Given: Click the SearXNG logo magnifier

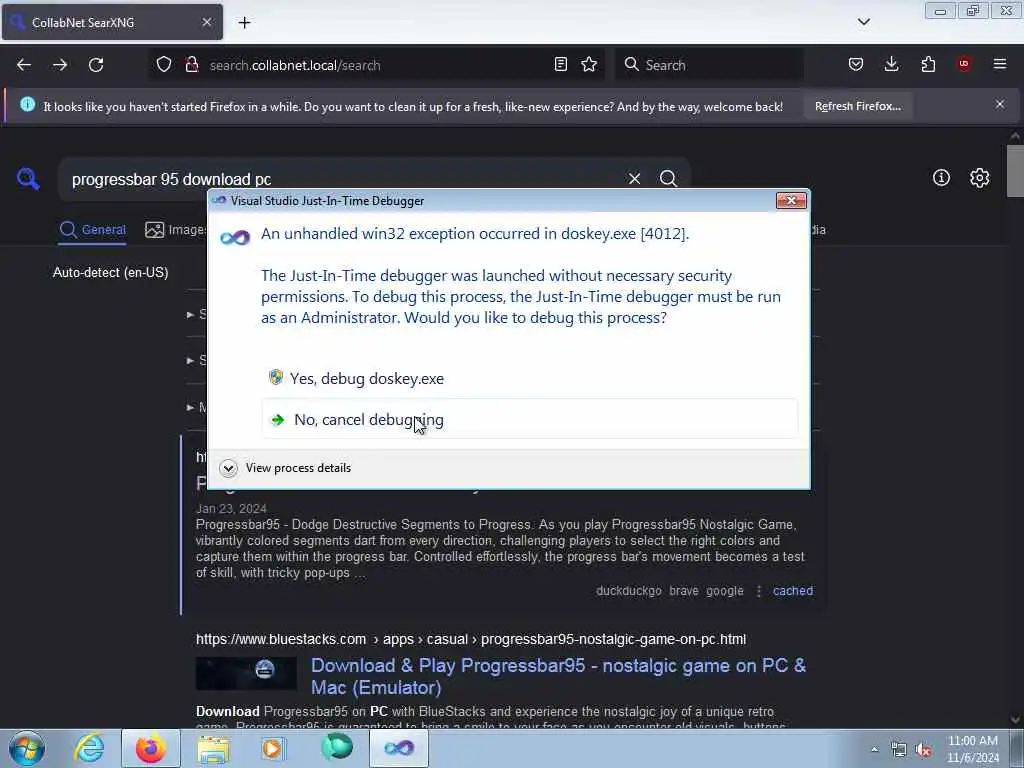Looking at the screenshot, I should pyautogui.click(x=28, y=179).
